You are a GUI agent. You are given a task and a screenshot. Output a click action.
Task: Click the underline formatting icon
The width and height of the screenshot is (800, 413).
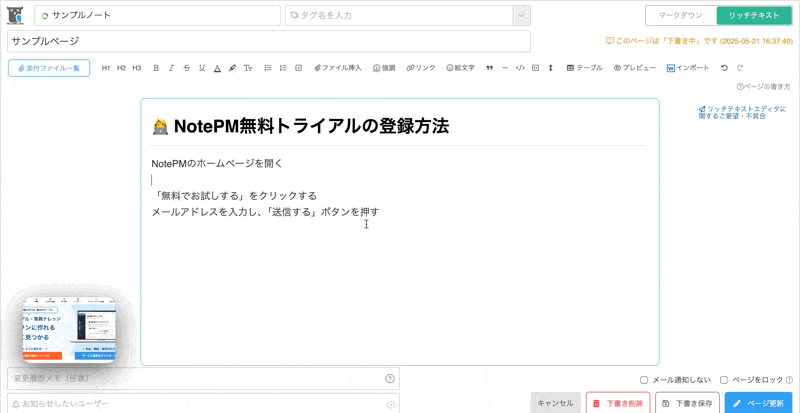click(202, 68)
